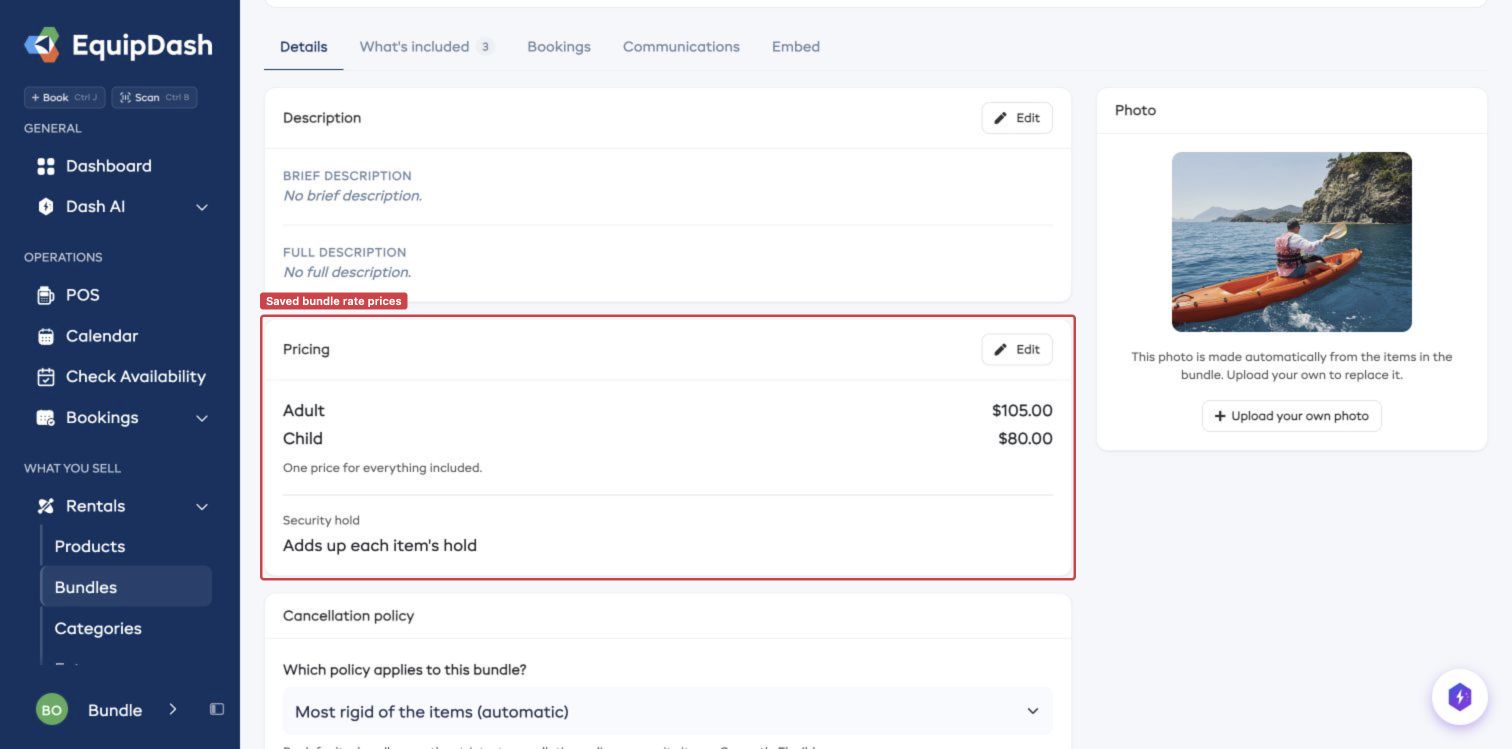
Task: Collapse the Rentals section chevron
Action: pos(202,506)
